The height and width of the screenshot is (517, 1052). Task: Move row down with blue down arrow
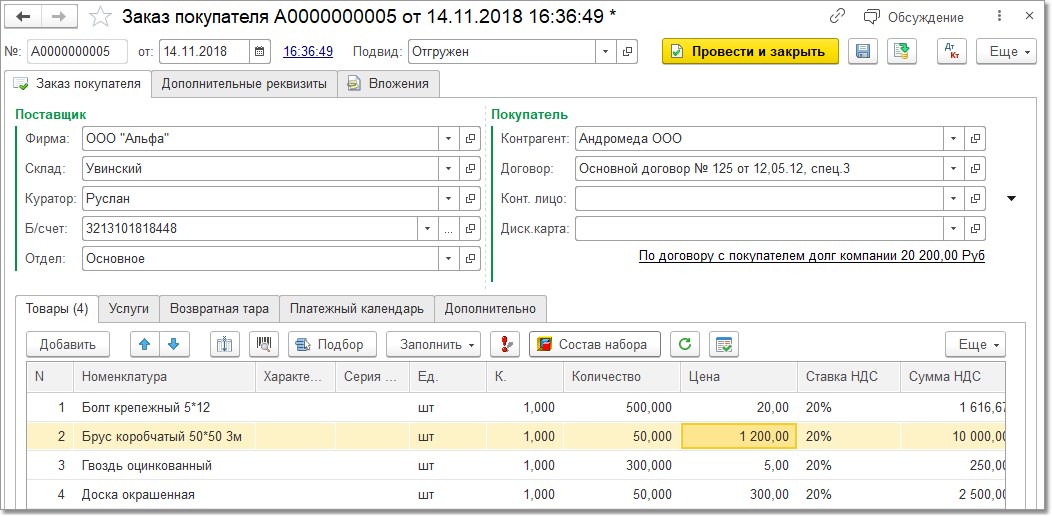pos(174,345)
